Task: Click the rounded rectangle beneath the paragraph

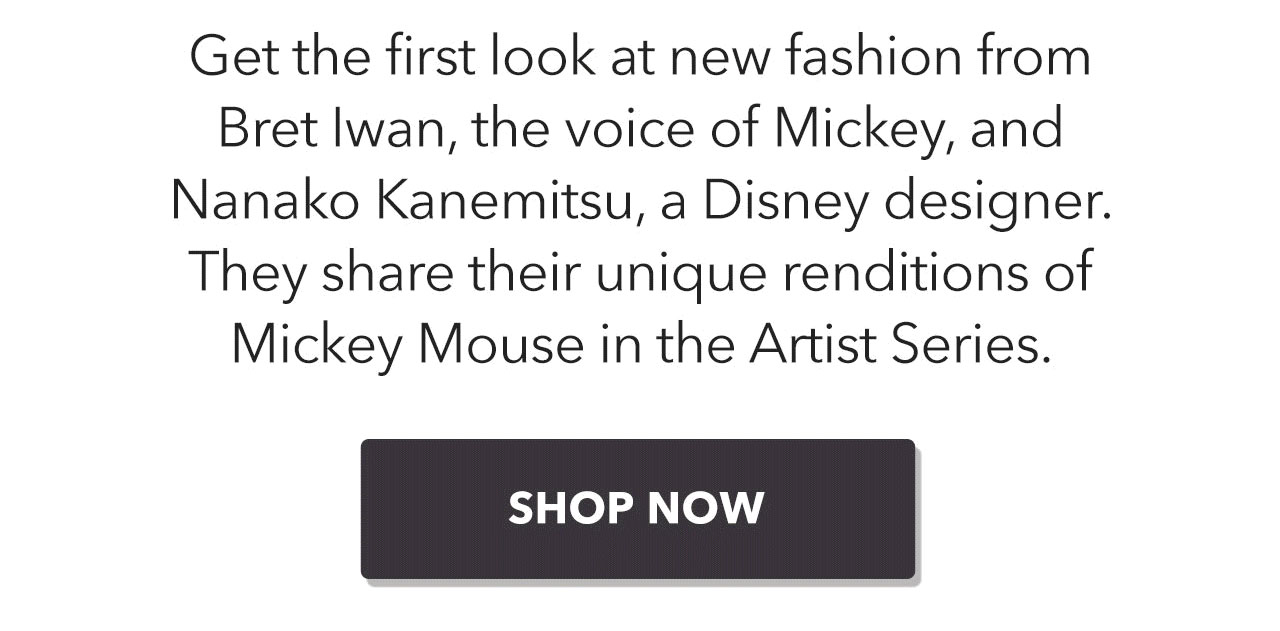Action: tap(639, 508)
